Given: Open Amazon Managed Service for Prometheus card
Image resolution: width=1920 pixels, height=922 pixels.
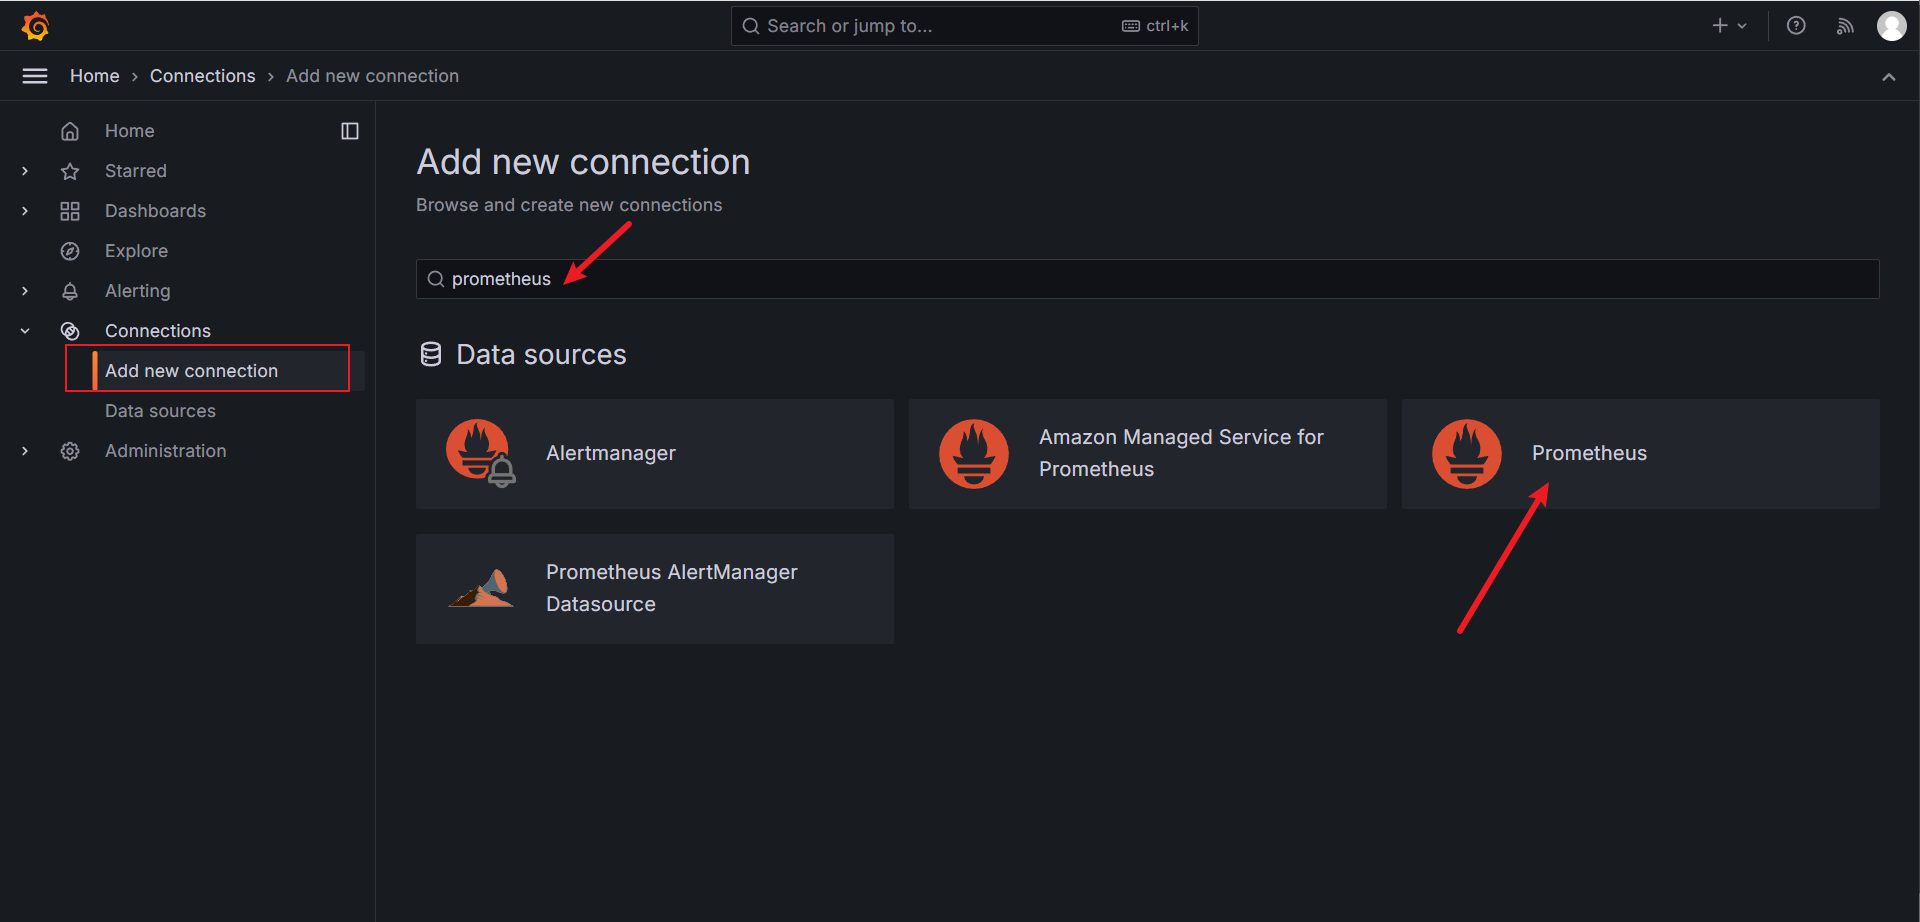Looking at the screenshot, I should [1148, 454].
